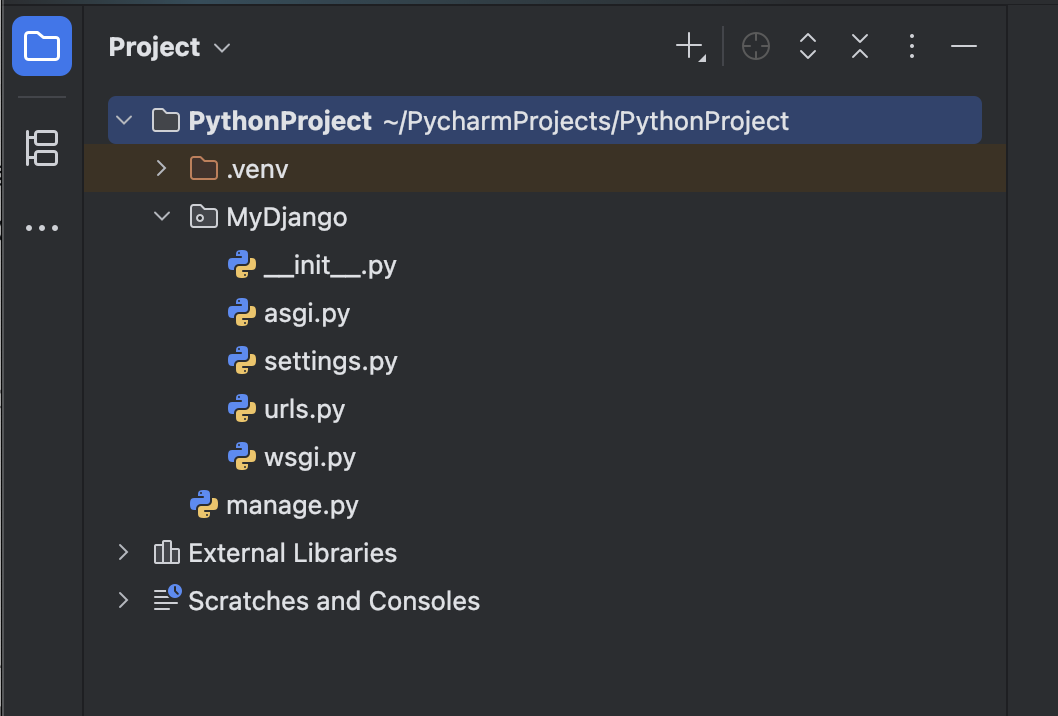The height and width of the screenshot is (716, 1058).
Task: Select manage.py in the project tree
Action: coord(292,505)
